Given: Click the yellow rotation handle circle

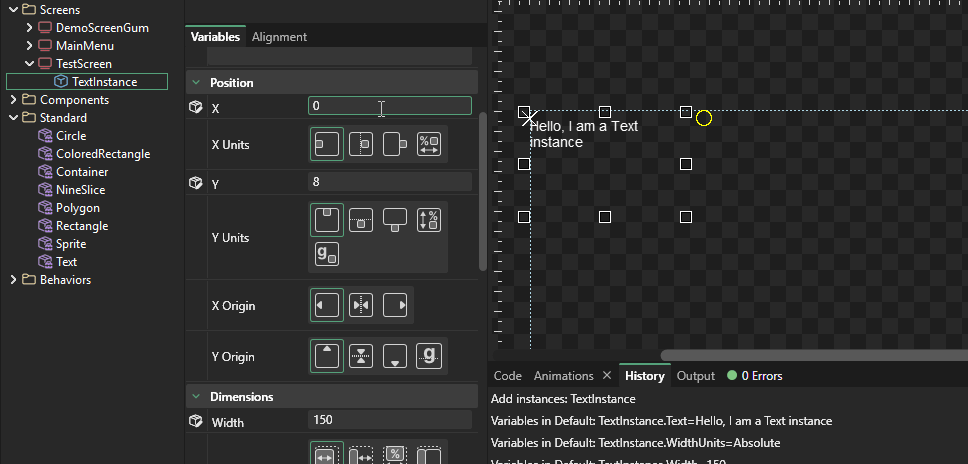Looking at the screenshot, I should (704, 119).
